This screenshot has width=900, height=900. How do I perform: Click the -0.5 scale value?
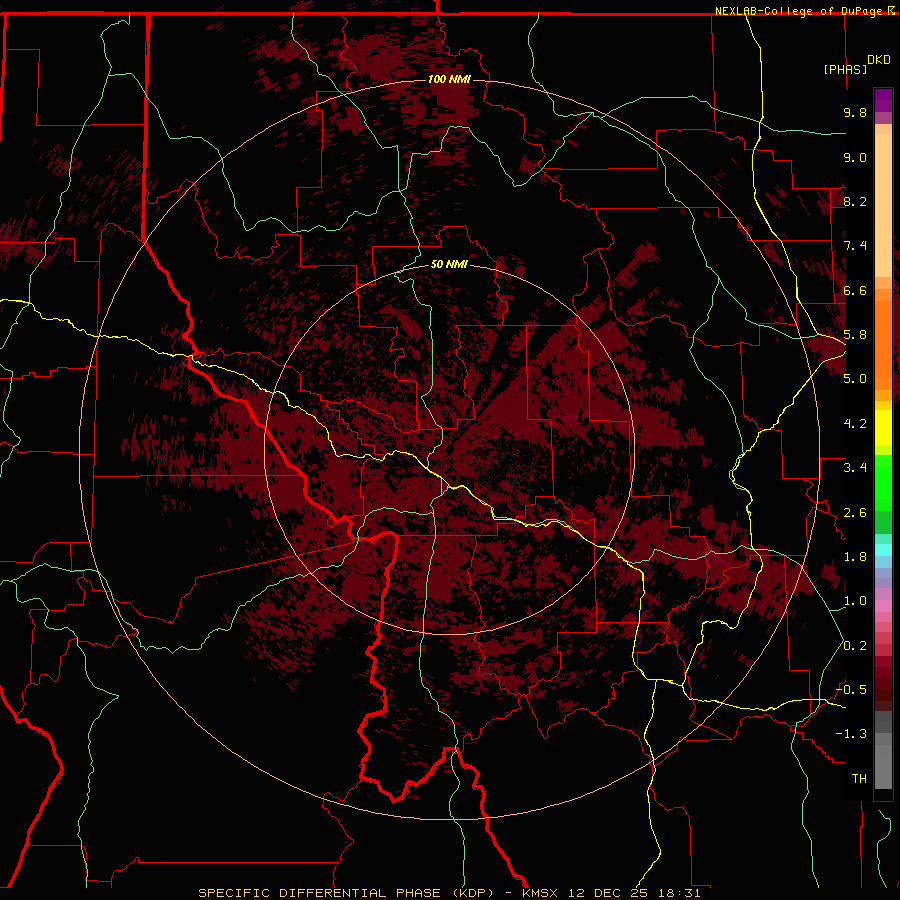[x=852, y=690]
